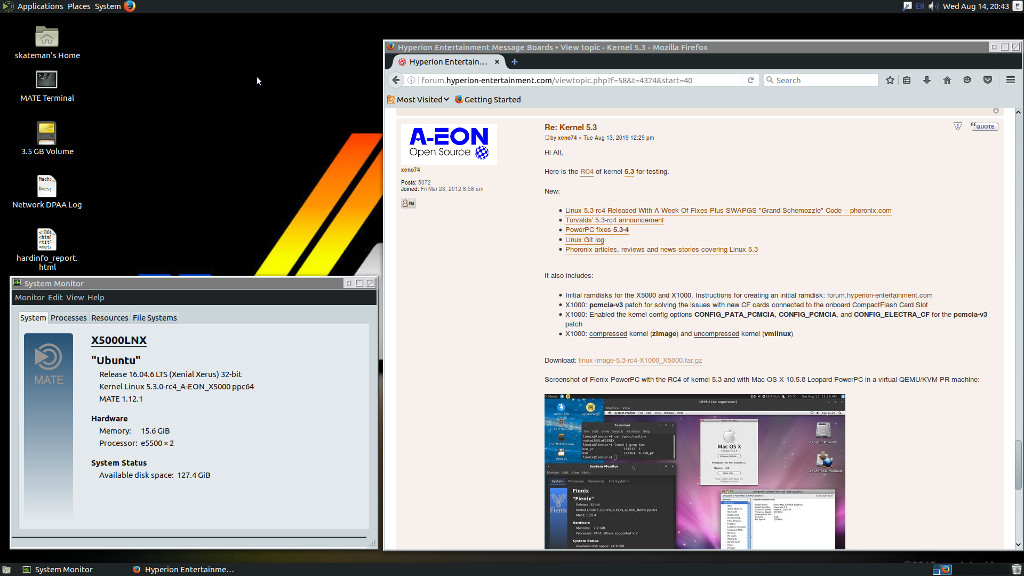Launch MATE Terminal from the desktop icon

pos(46,80)
